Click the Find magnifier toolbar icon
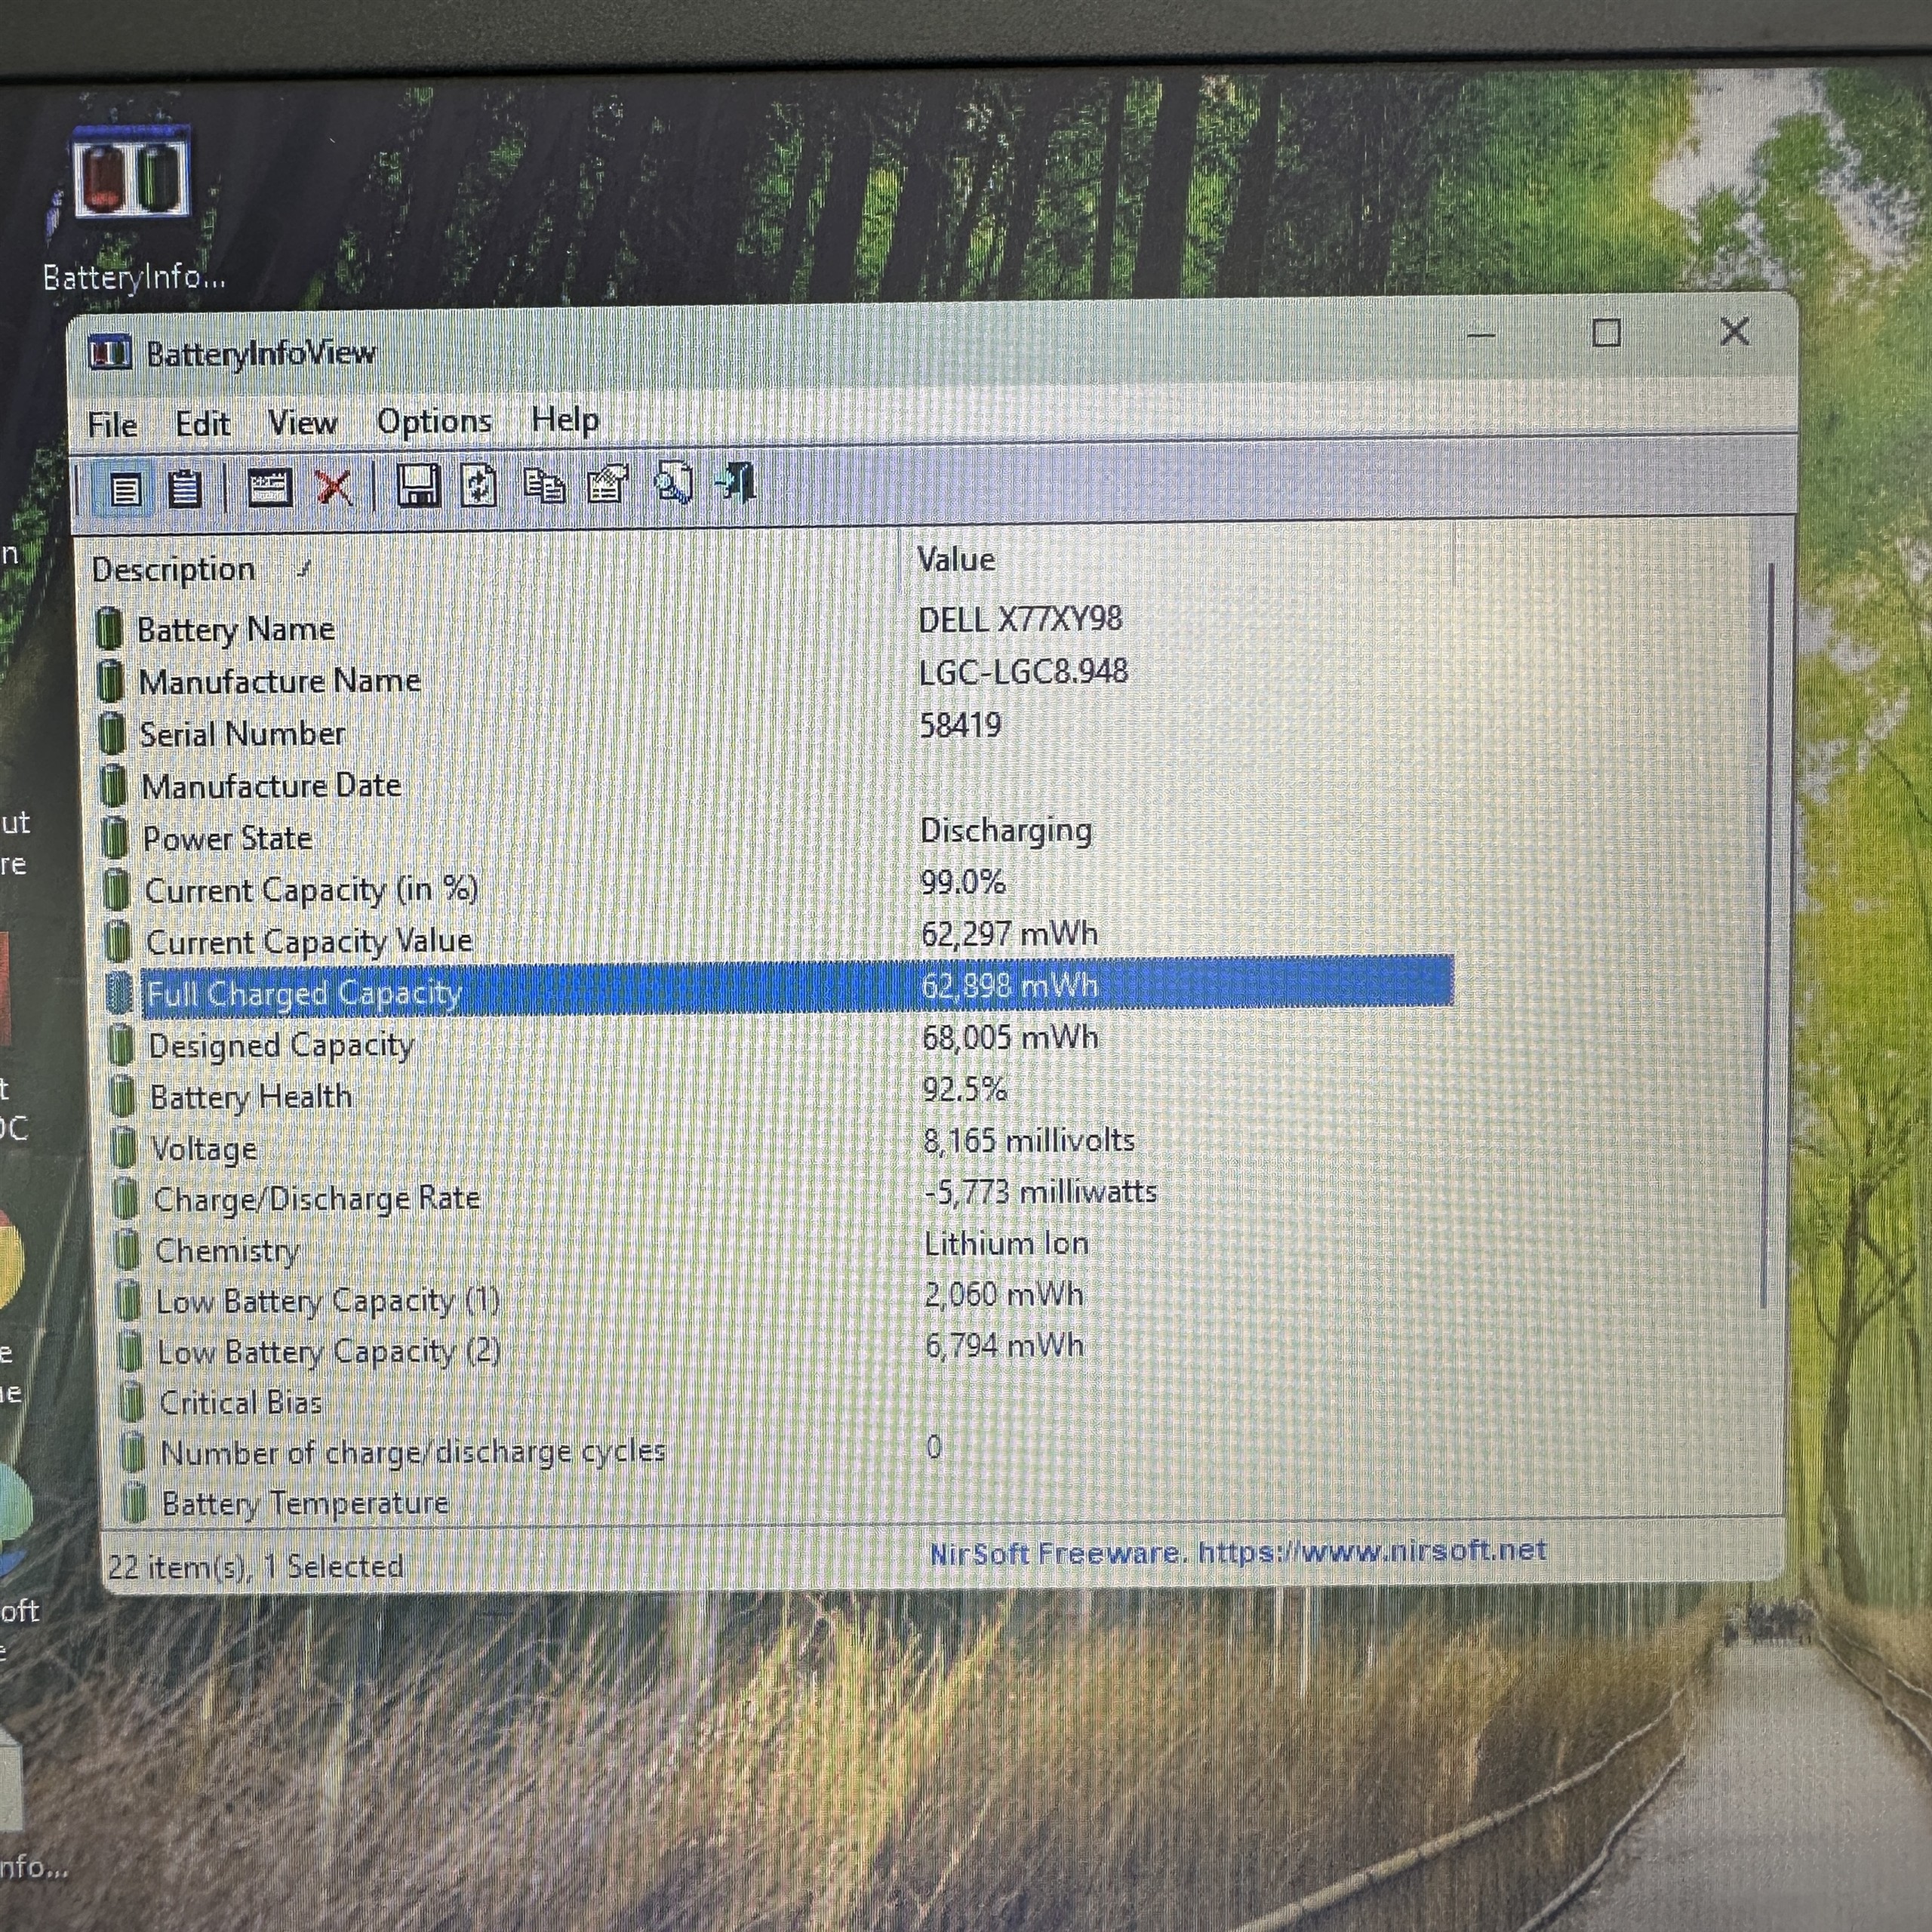Screen dimensions: 1932x1932 (x=673, y=484)
